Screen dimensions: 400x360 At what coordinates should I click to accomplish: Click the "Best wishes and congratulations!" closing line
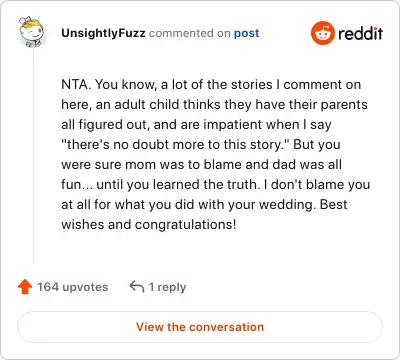[x=204, y=214]
